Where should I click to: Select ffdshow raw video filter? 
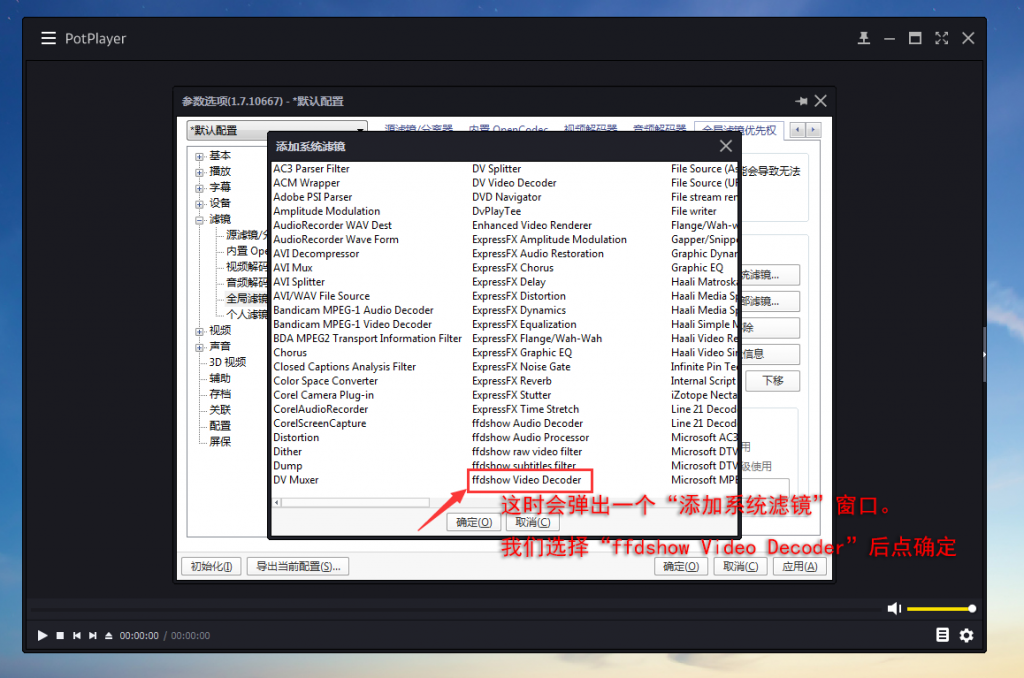[527, 452]
